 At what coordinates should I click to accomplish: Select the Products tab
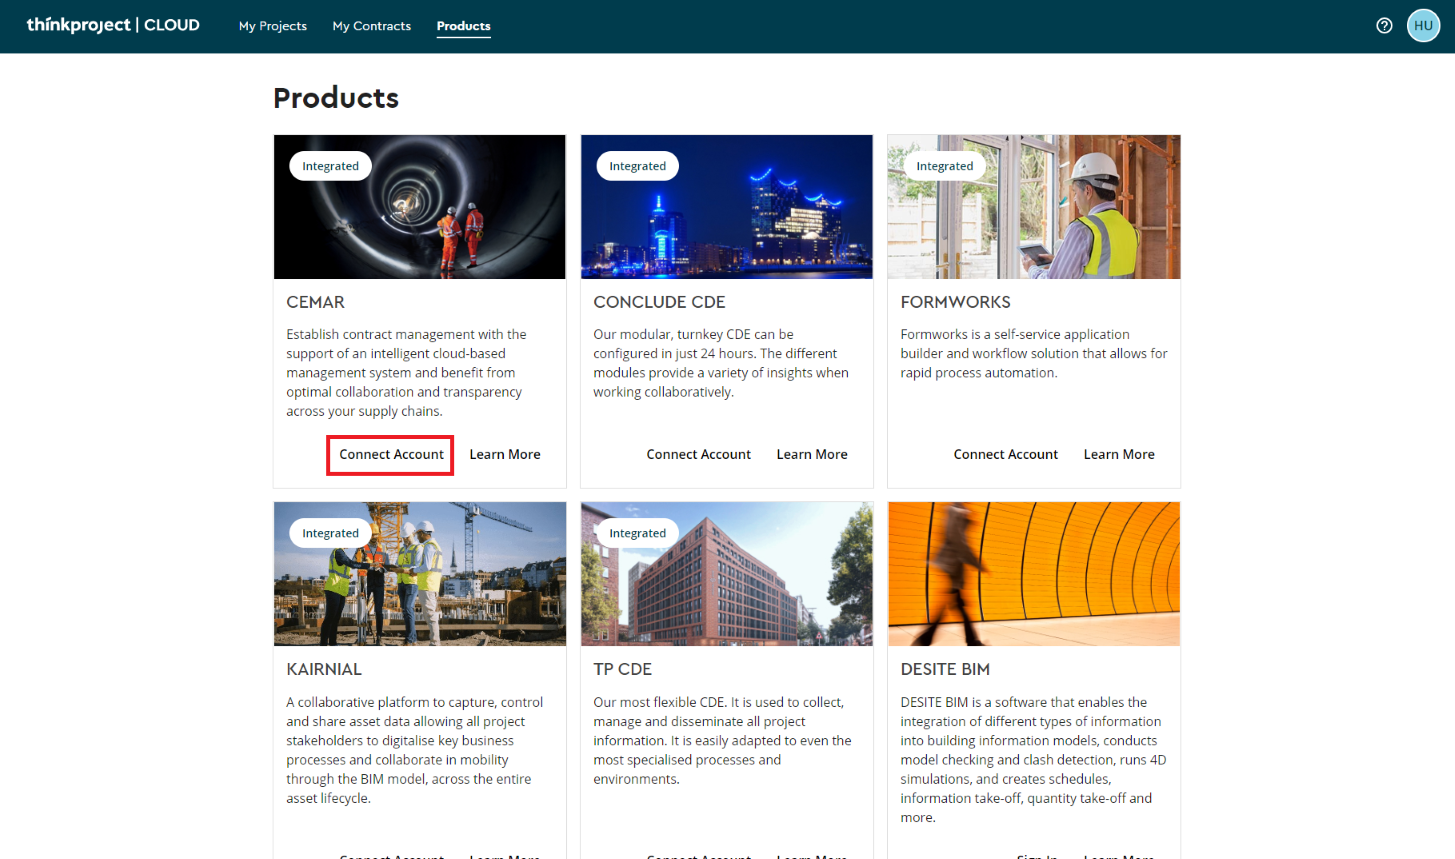click(x=464, y=26)
